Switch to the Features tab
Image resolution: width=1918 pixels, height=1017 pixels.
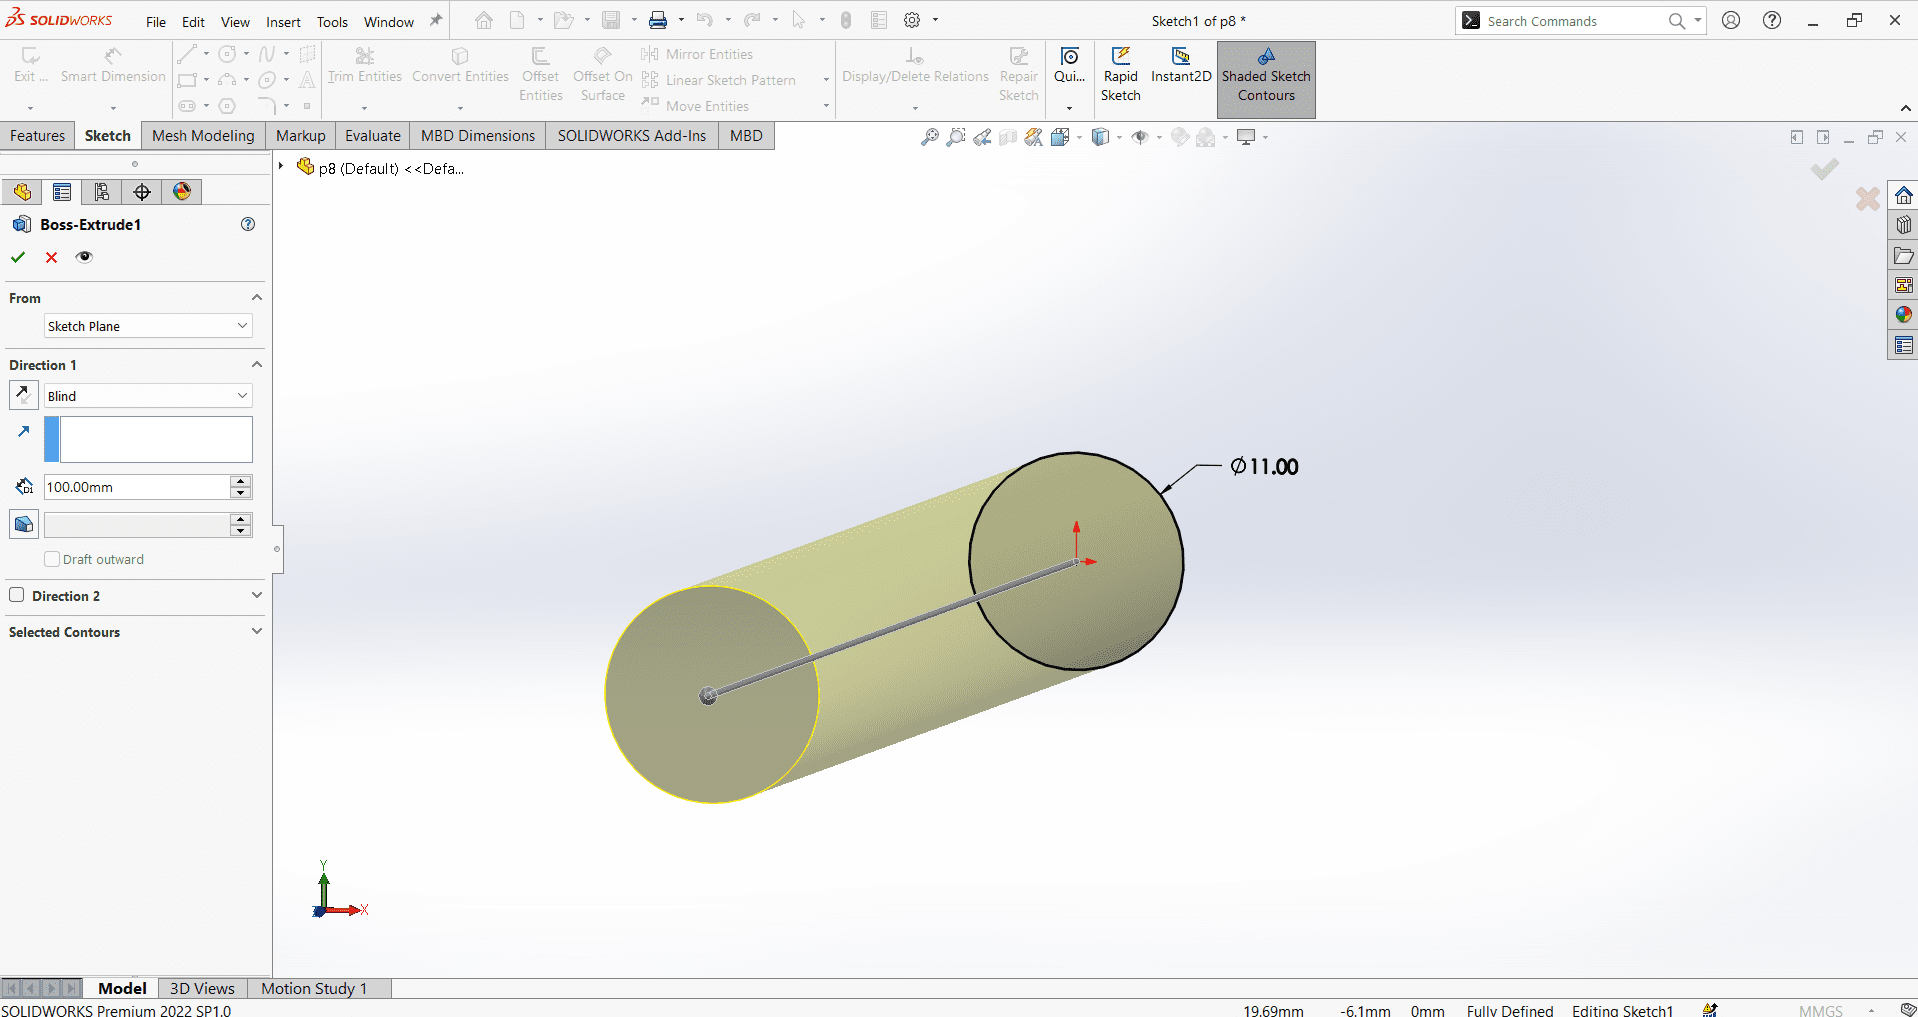38,136
